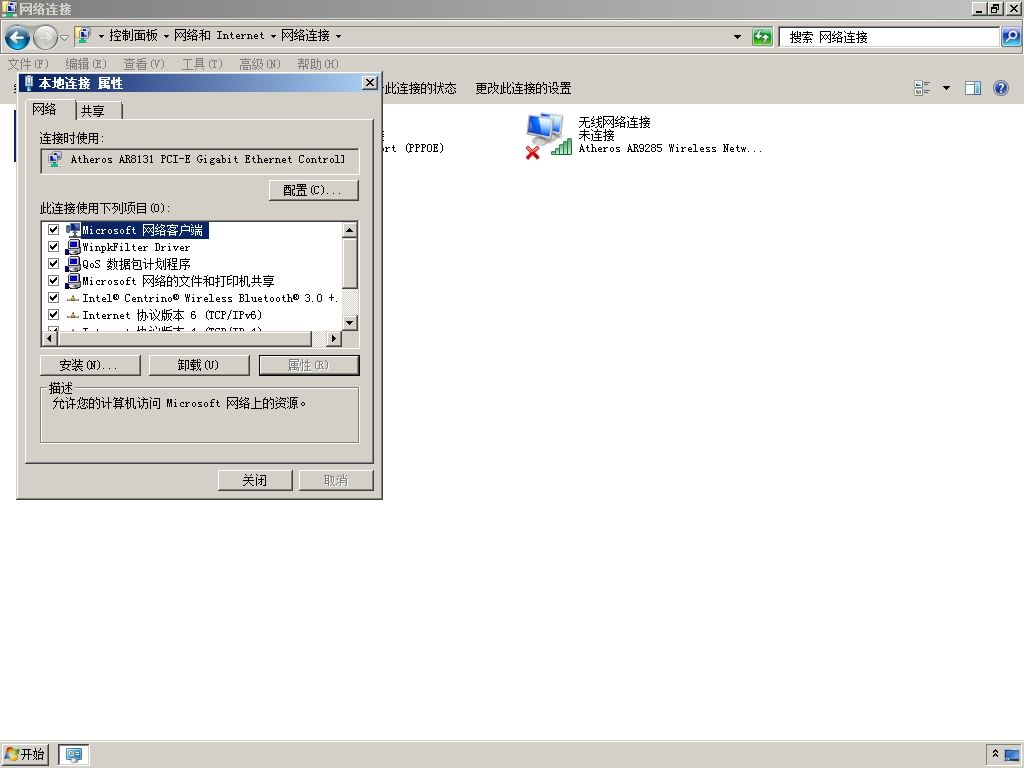1024x768 pixels.
Task: Open recent pages dropdown next to Forward
Action: click(64, 38)
